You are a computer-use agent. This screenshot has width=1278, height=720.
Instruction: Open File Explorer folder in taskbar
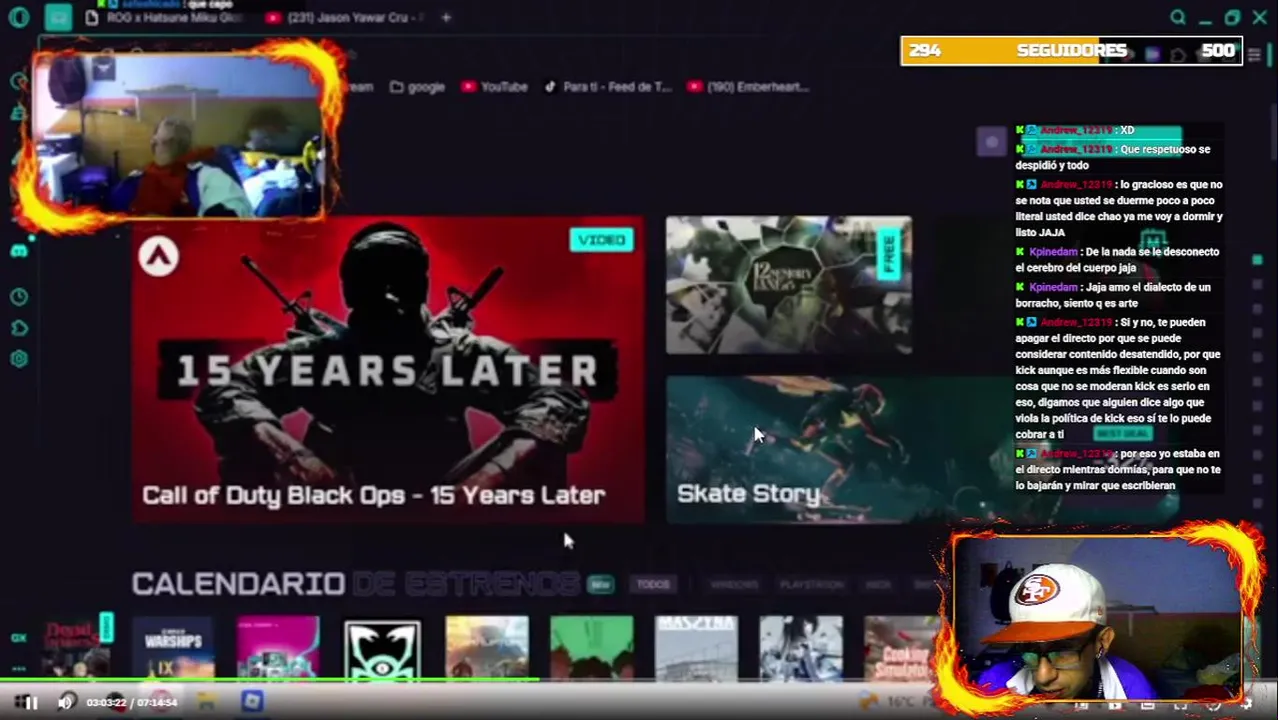pos(206,702)
